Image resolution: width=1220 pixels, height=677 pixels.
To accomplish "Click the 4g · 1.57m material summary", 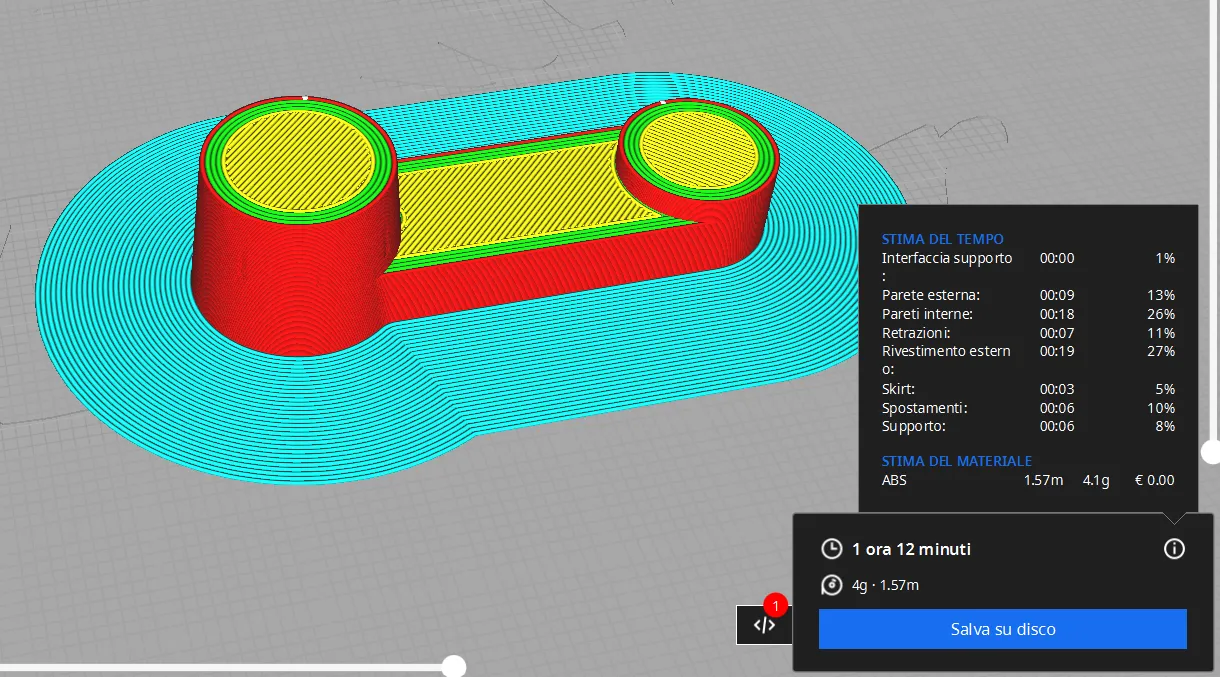I will 885,585.
